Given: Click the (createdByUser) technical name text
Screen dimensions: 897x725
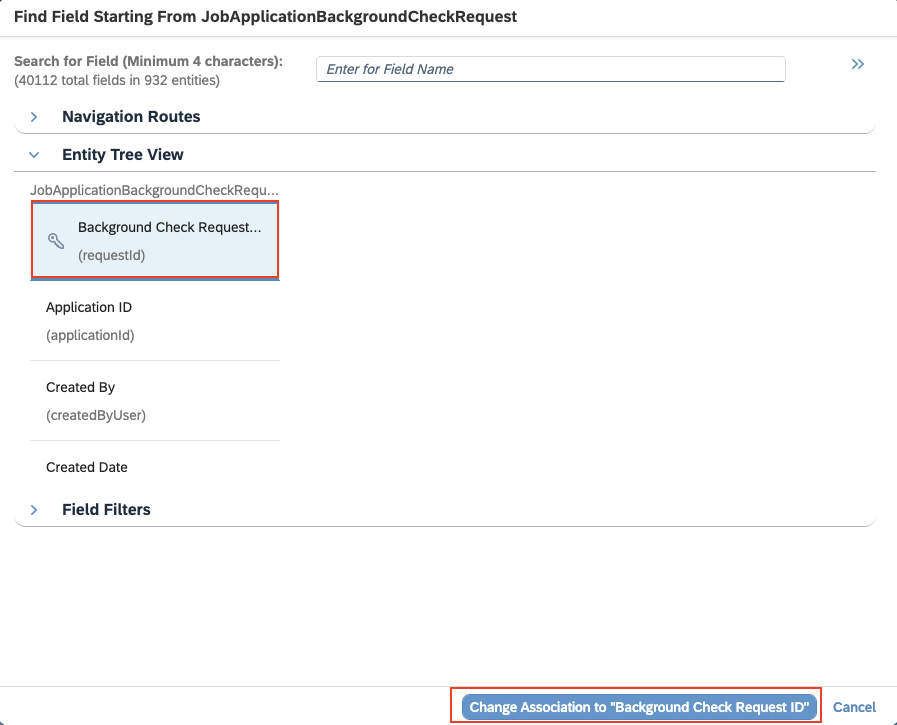Looking at the screenshot, I should [96, 415].
